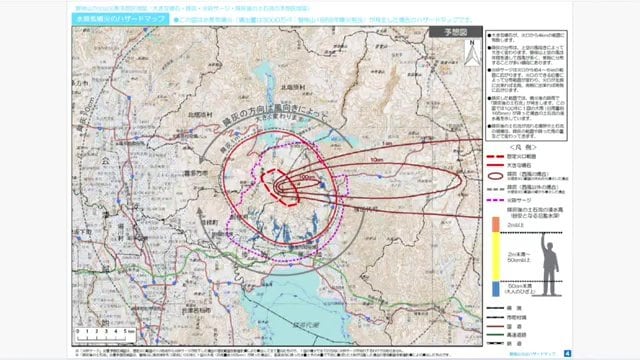Click the orange 2m-or-more depth swatch
The height and width of the screenshot is (360, 640).
(x=496, y=224)
